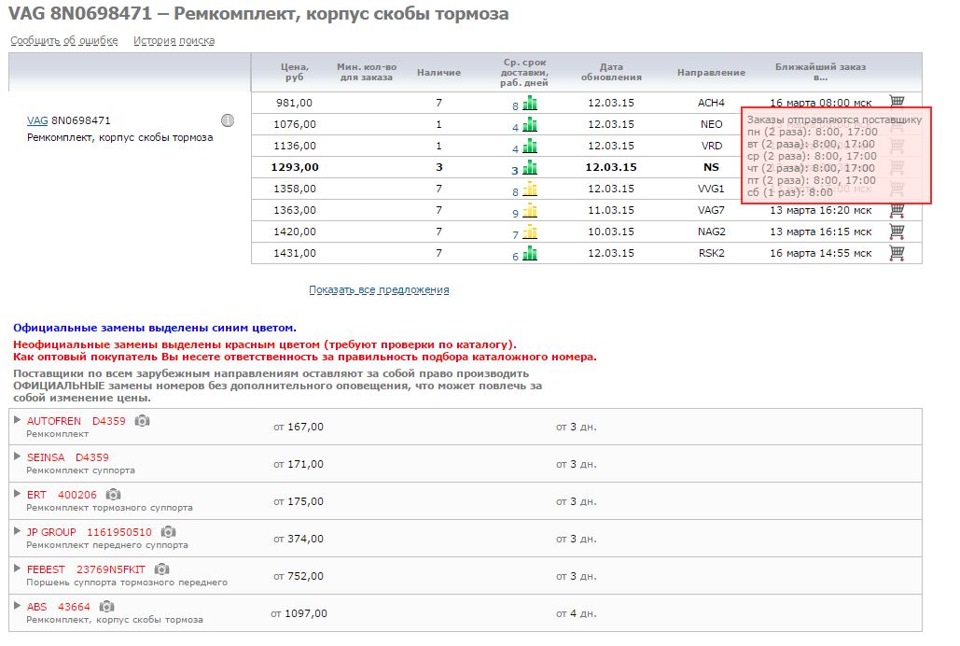
Task: Open delivery statistics chart for the 981,00 row
Action: pos(530,103)
